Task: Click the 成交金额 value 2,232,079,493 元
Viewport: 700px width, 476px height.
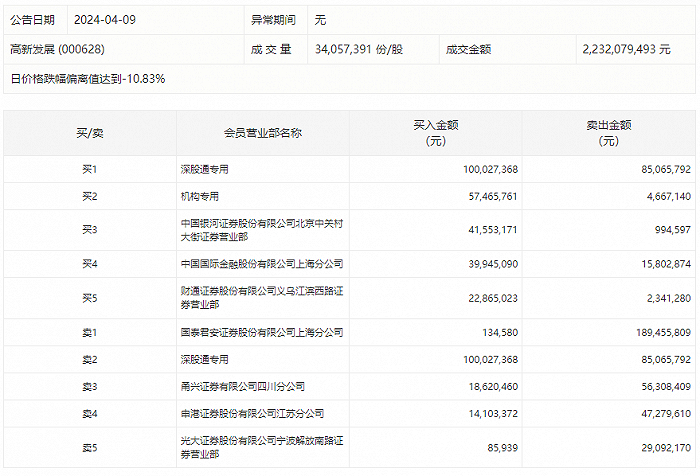Action: [625, 48]
